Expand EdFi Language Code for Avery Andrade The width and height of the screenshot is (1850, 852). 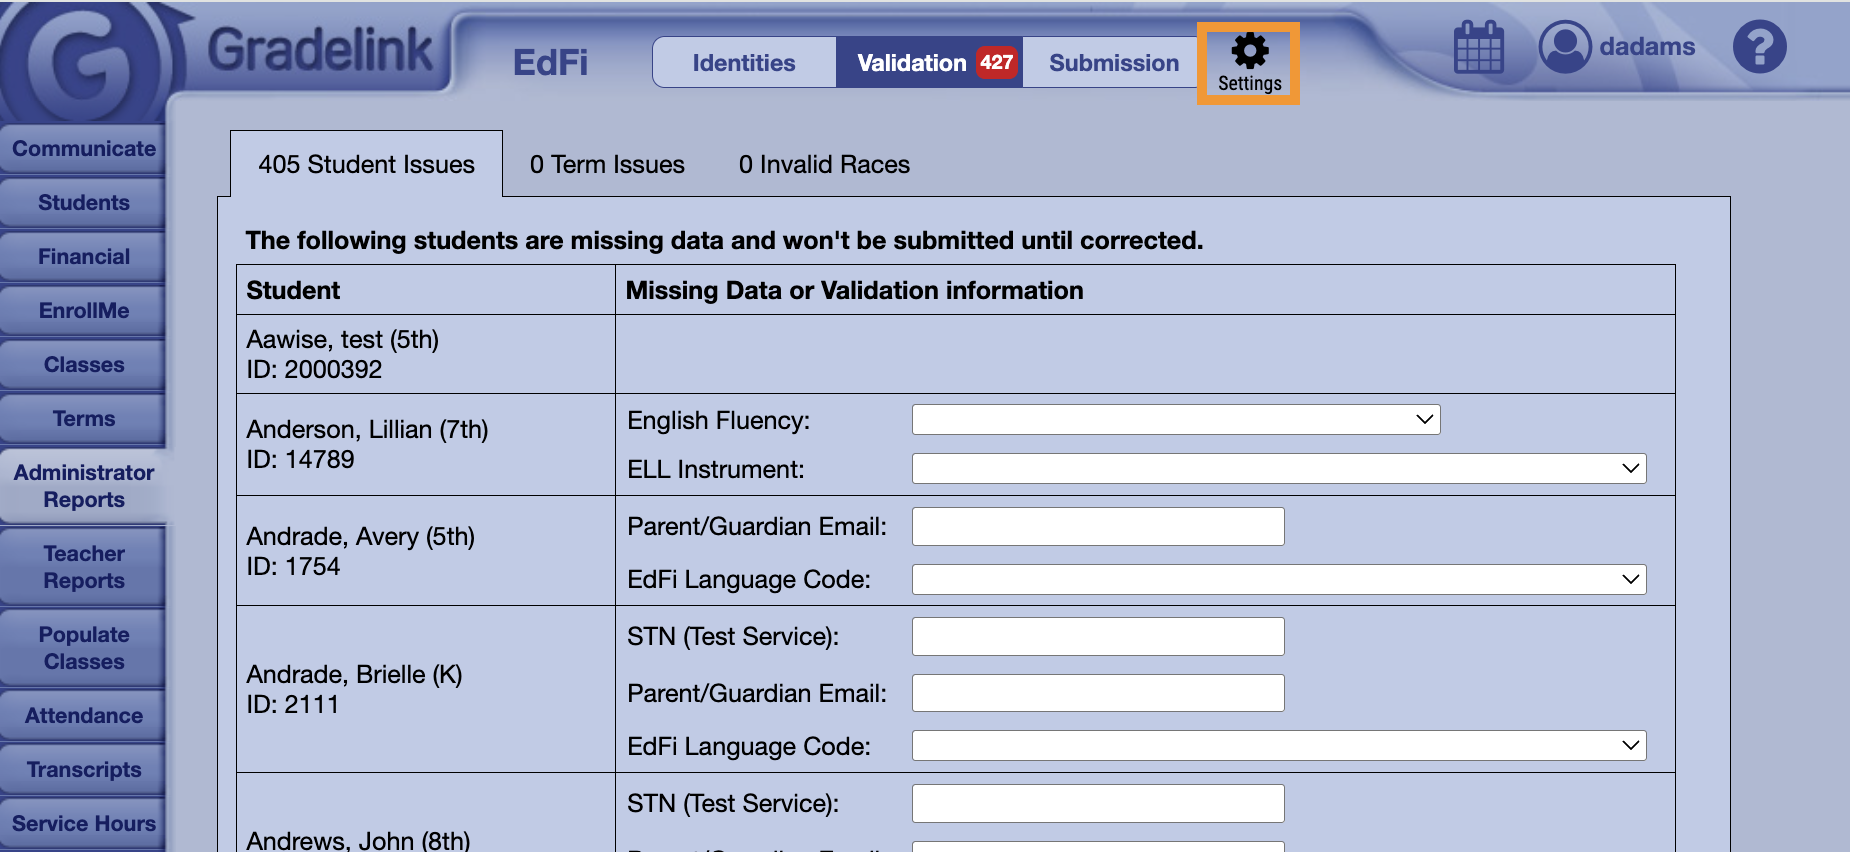1278,580
